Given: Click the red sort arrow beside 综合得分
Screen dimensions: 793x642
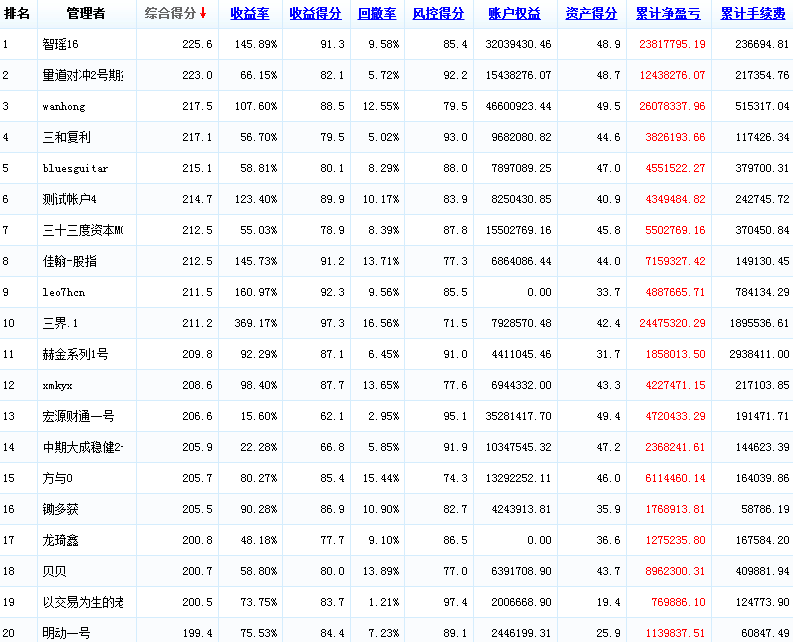Looking at the screenshot, I should pos(204,14).
